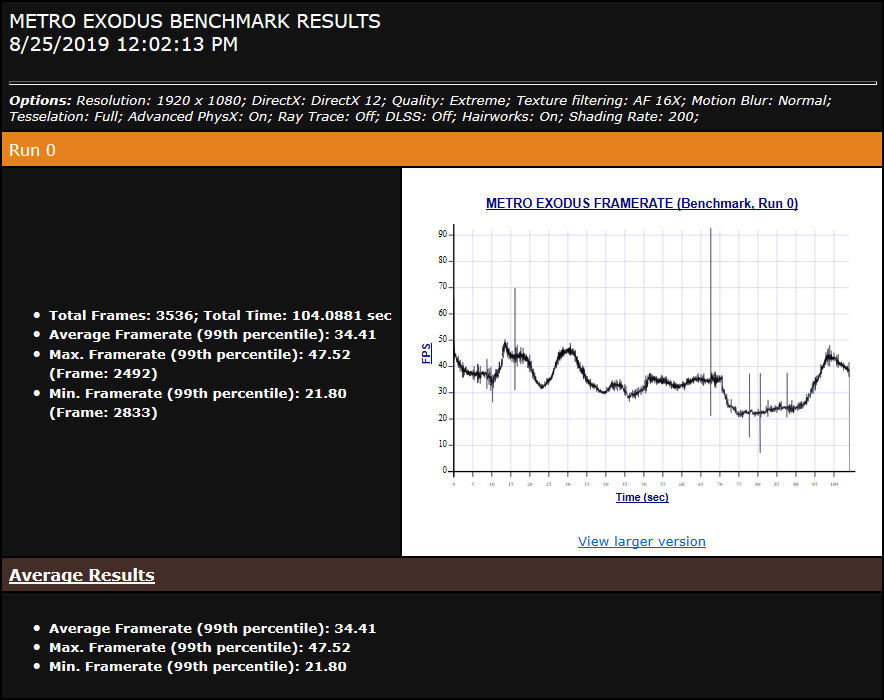
Task: Select Average Framerate 34.41 under Average Results
Action: tap(213, 628)
